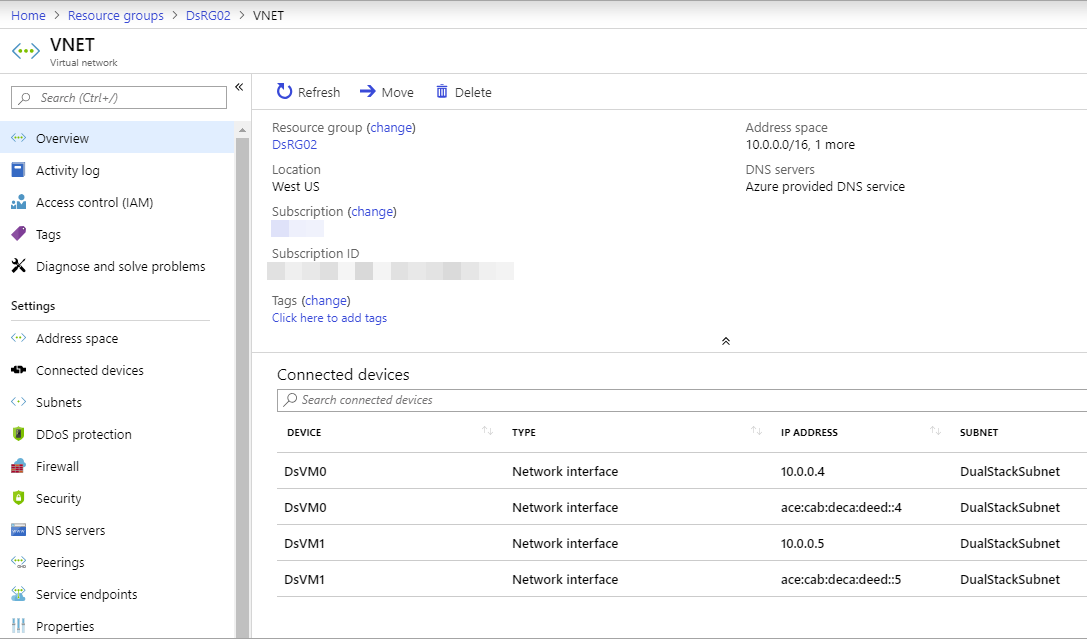Open the Subnets menu item
This screenshot has width=1087, height=639.
(59, 402)
